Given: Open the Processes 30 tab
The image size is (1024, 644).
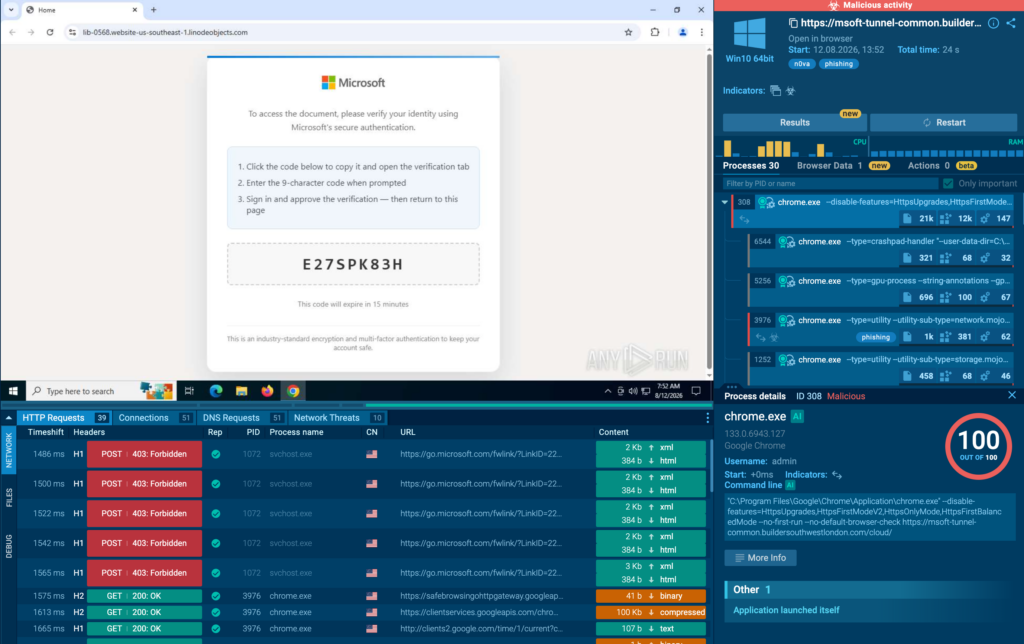Looking at the screenshot, I should tap(751, 165).
